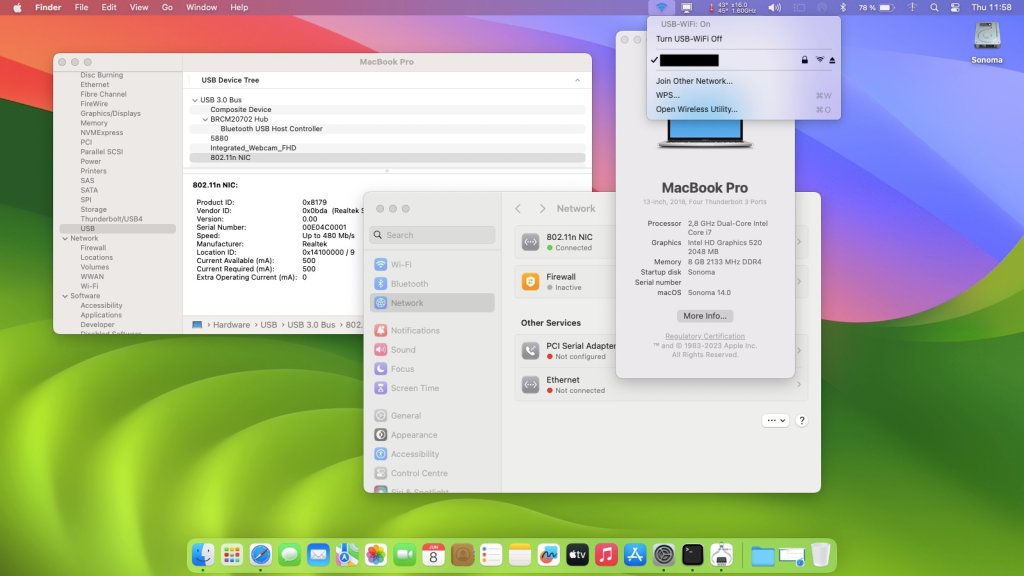Launch Safari from the Dock

coord(260,554)
